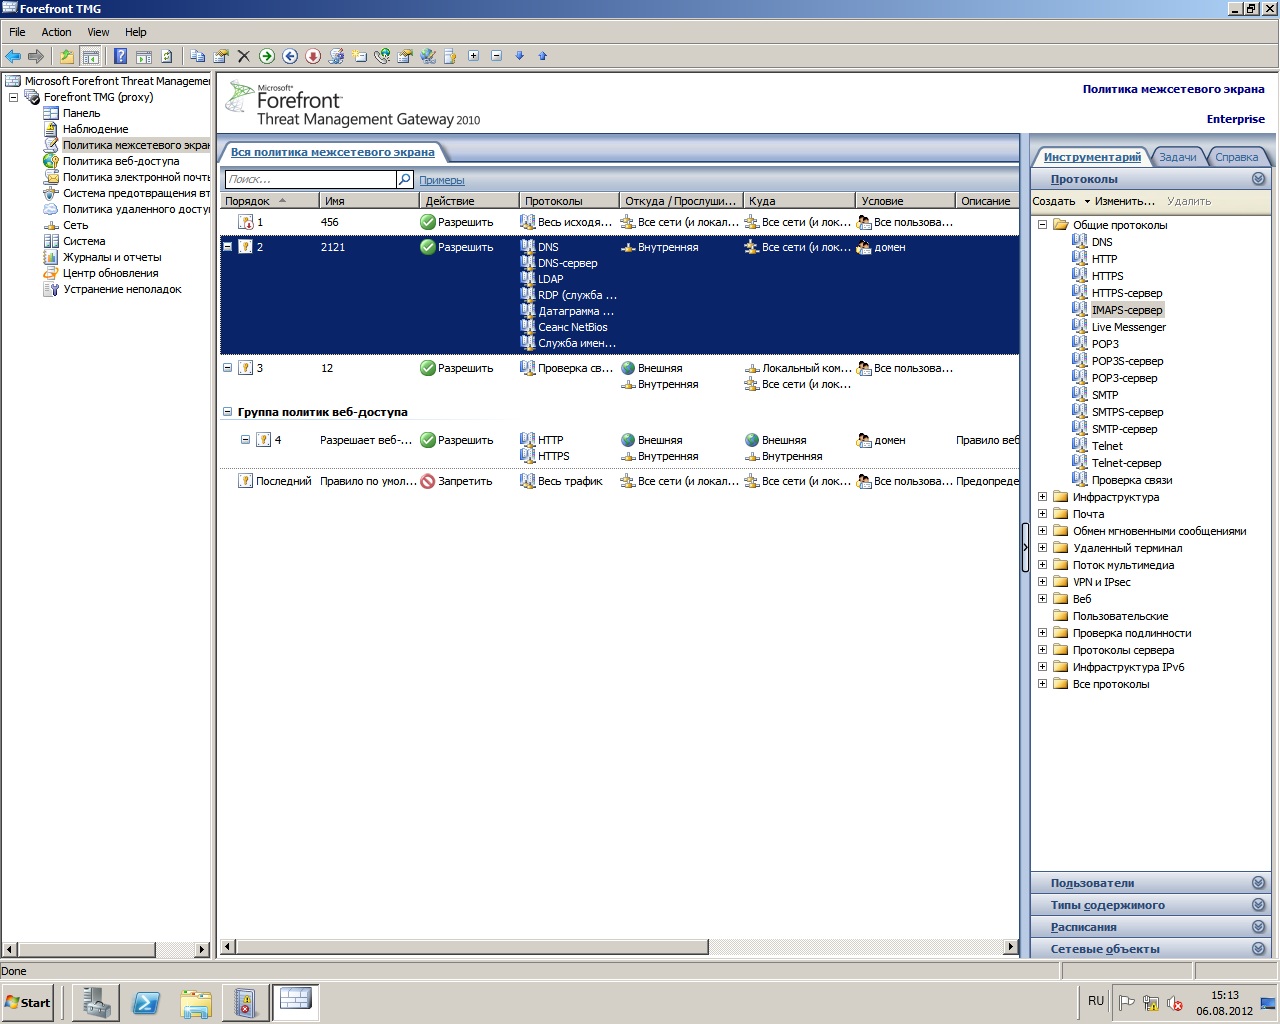The width and height of the screenshot is (1280, 1024).
Task: Click the Поиск search input field
Action: click(310, 179)
